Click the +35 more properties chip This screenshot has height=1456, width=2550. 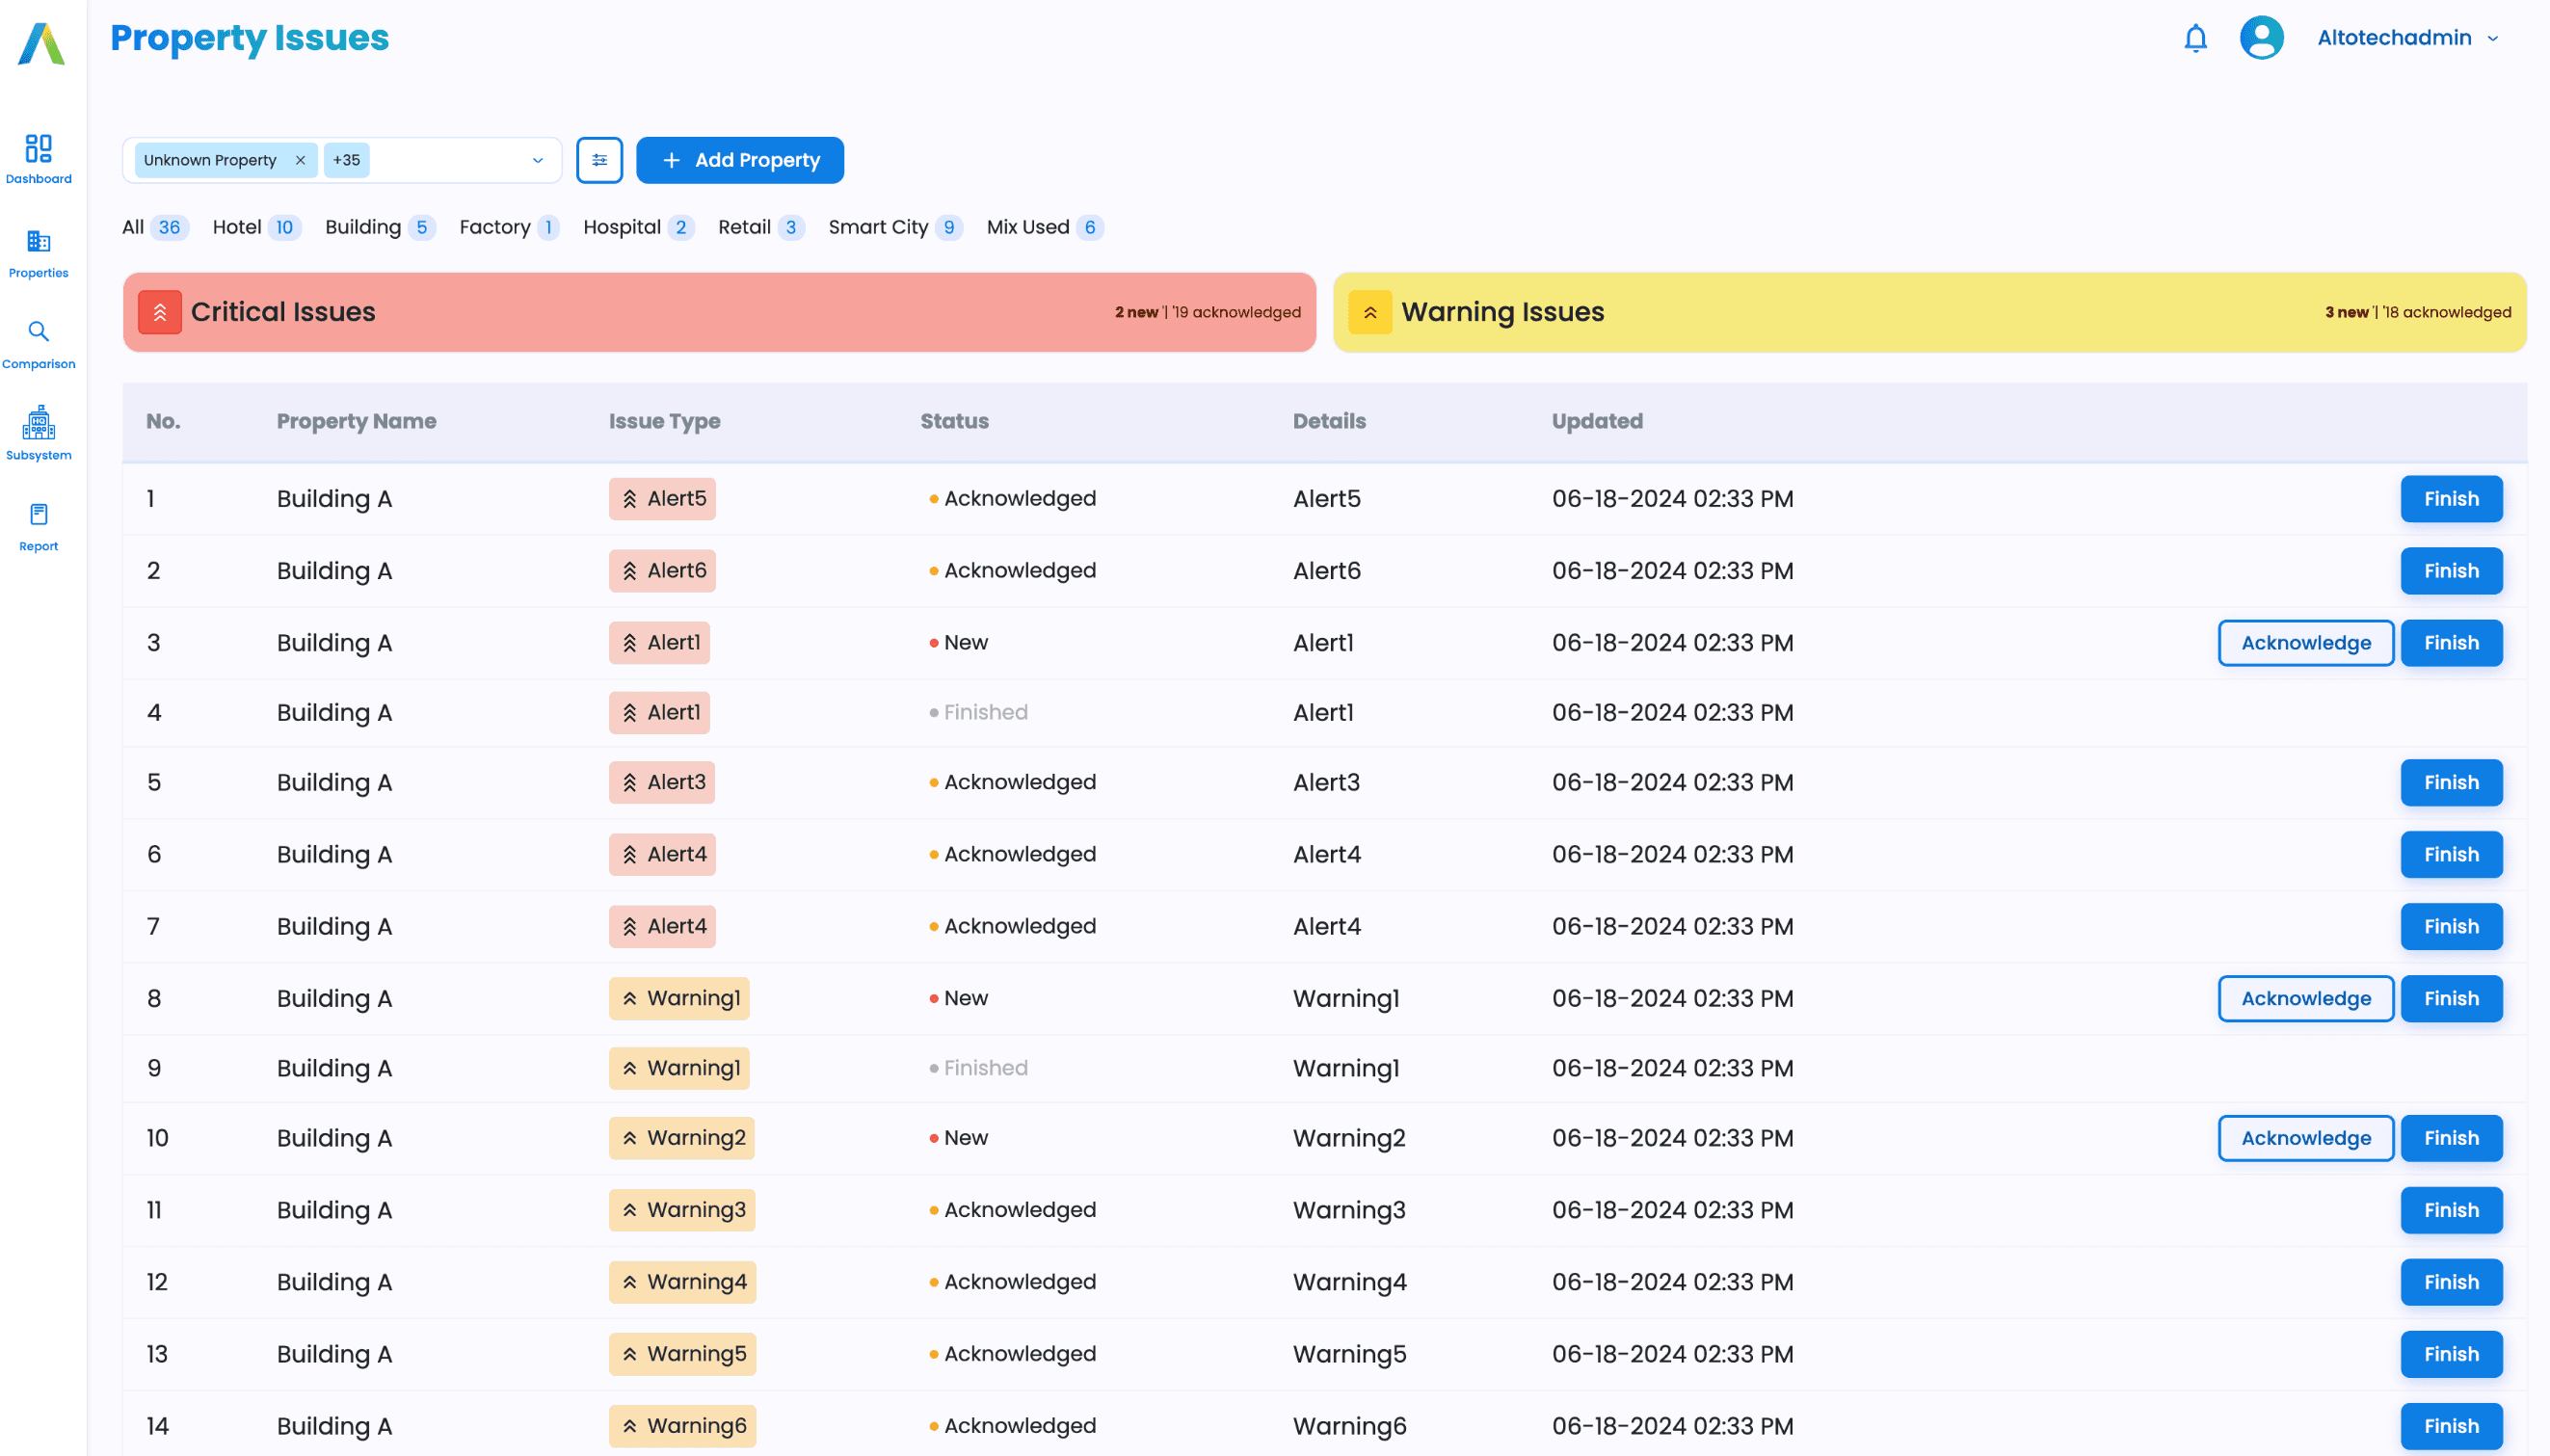click(x=346, y=160)
